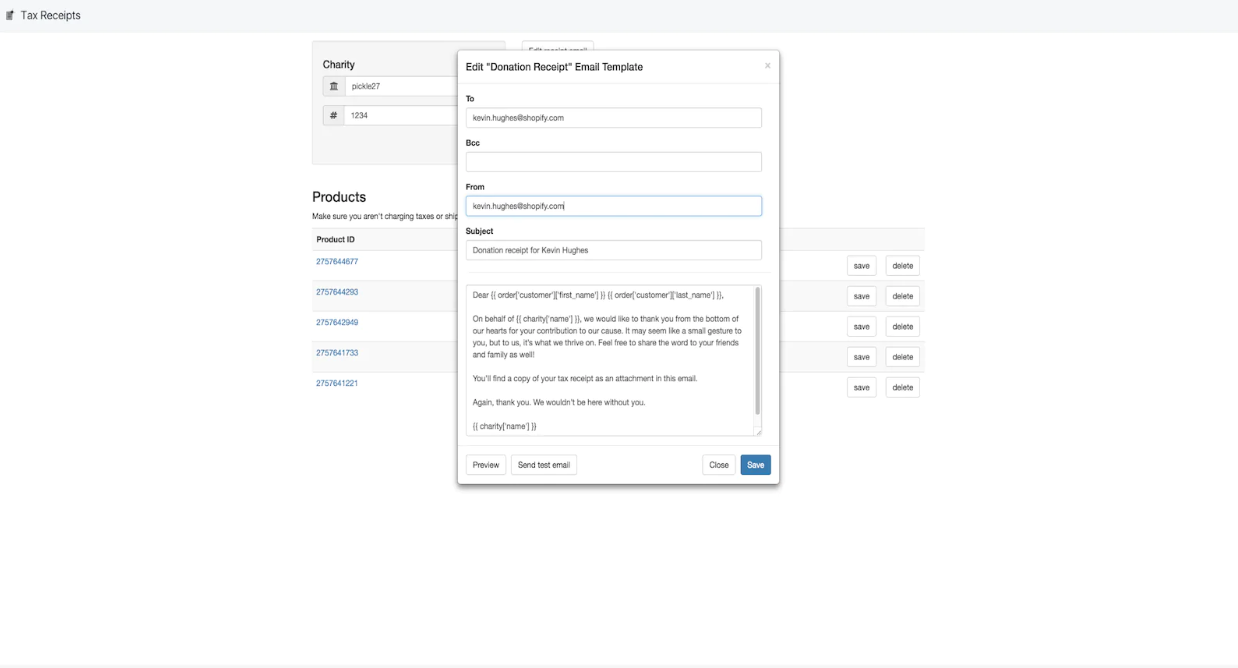The width and height of the screenshot is (1238, 668).
Task: Send a test email
Action: coord(544,465)
